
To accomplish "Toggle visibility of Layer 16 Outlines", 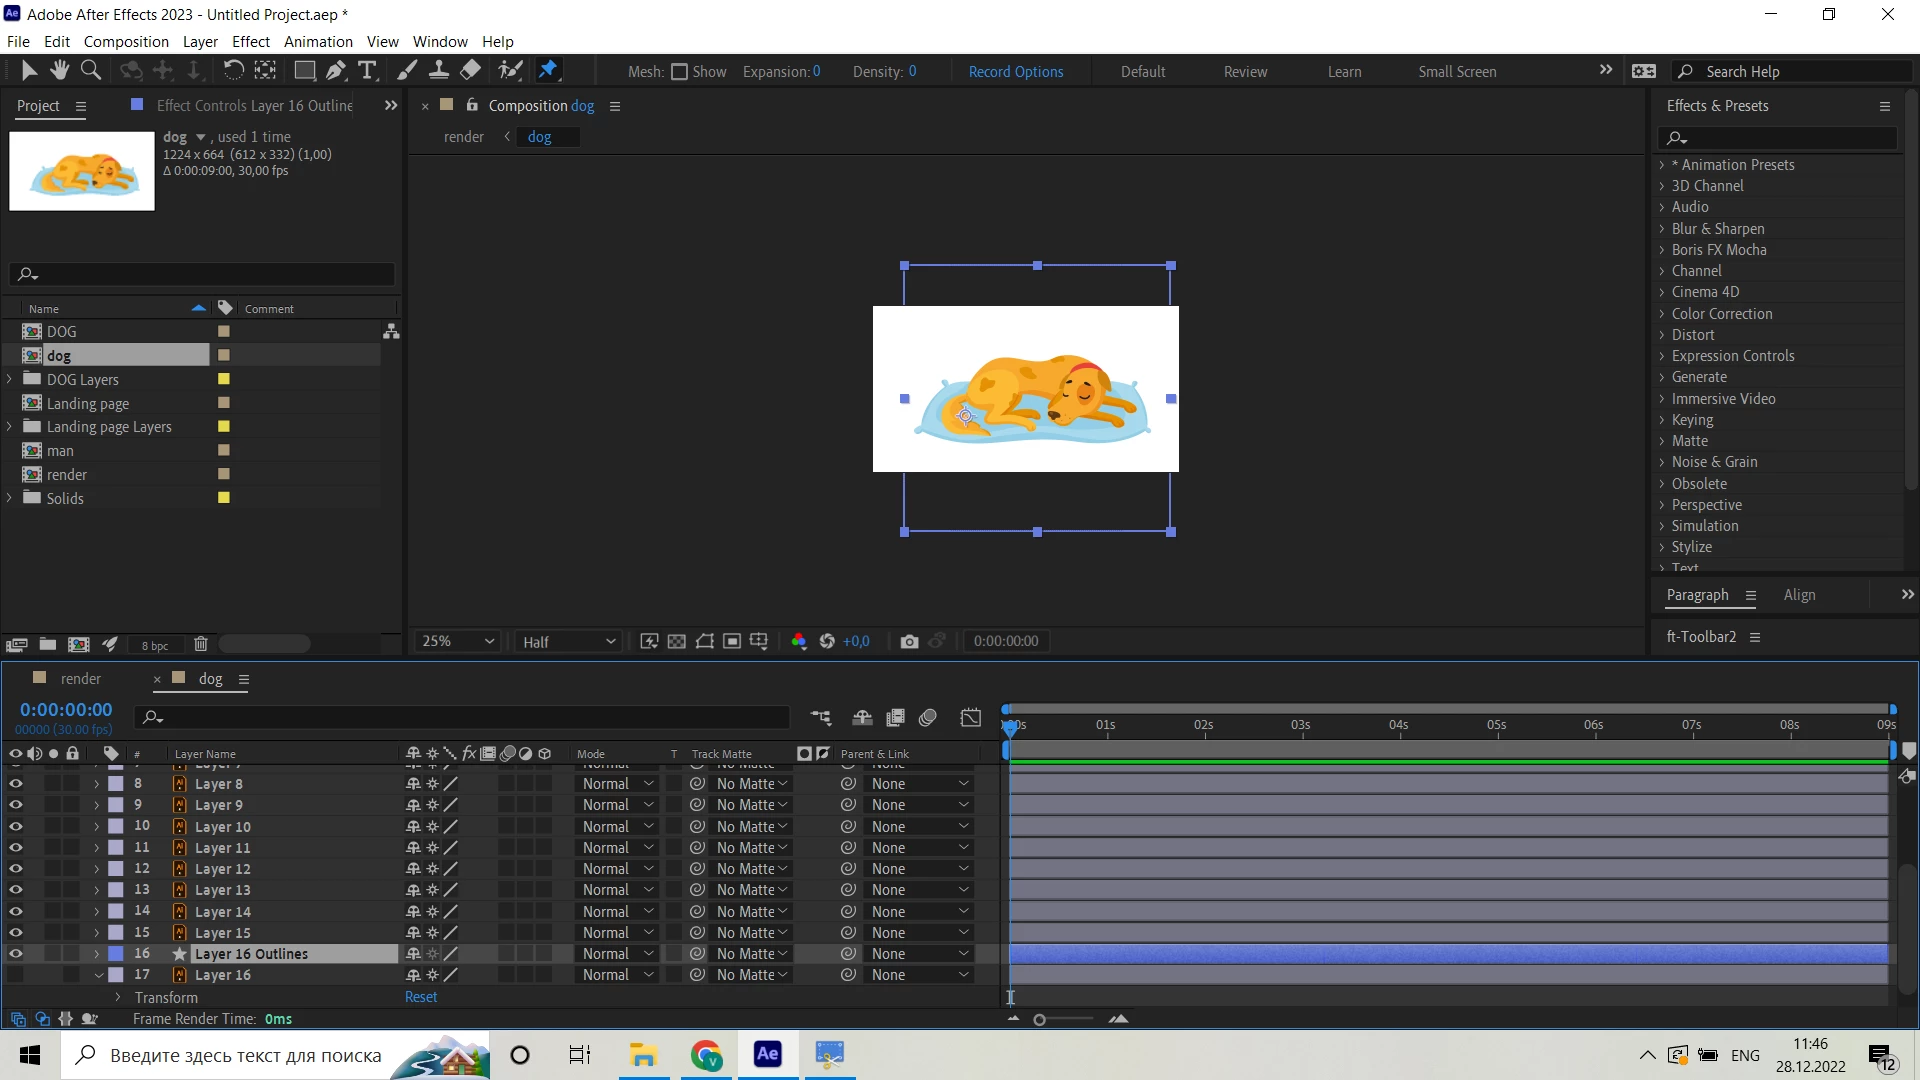I will coord(16,954).
